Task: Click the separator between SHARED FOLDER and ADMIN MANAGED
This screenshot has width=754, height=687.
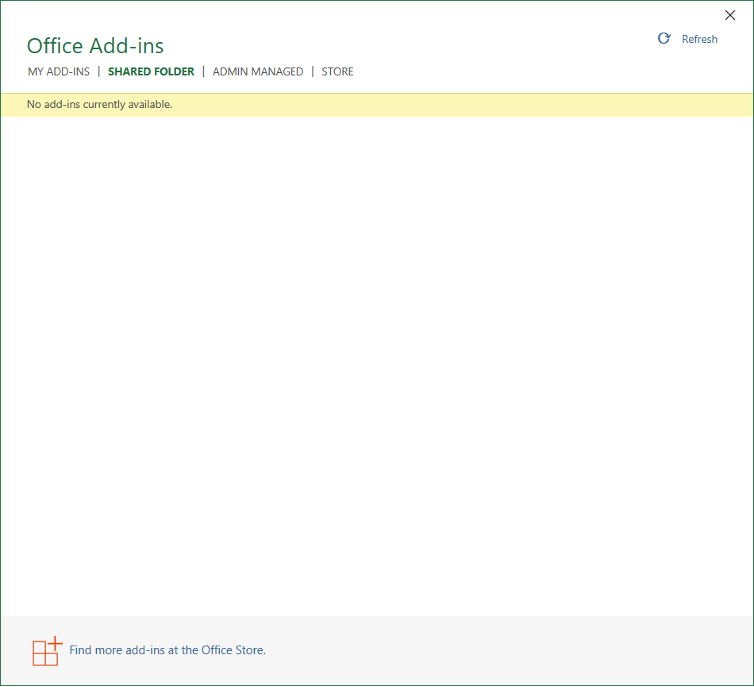Action: coord(204,72)
